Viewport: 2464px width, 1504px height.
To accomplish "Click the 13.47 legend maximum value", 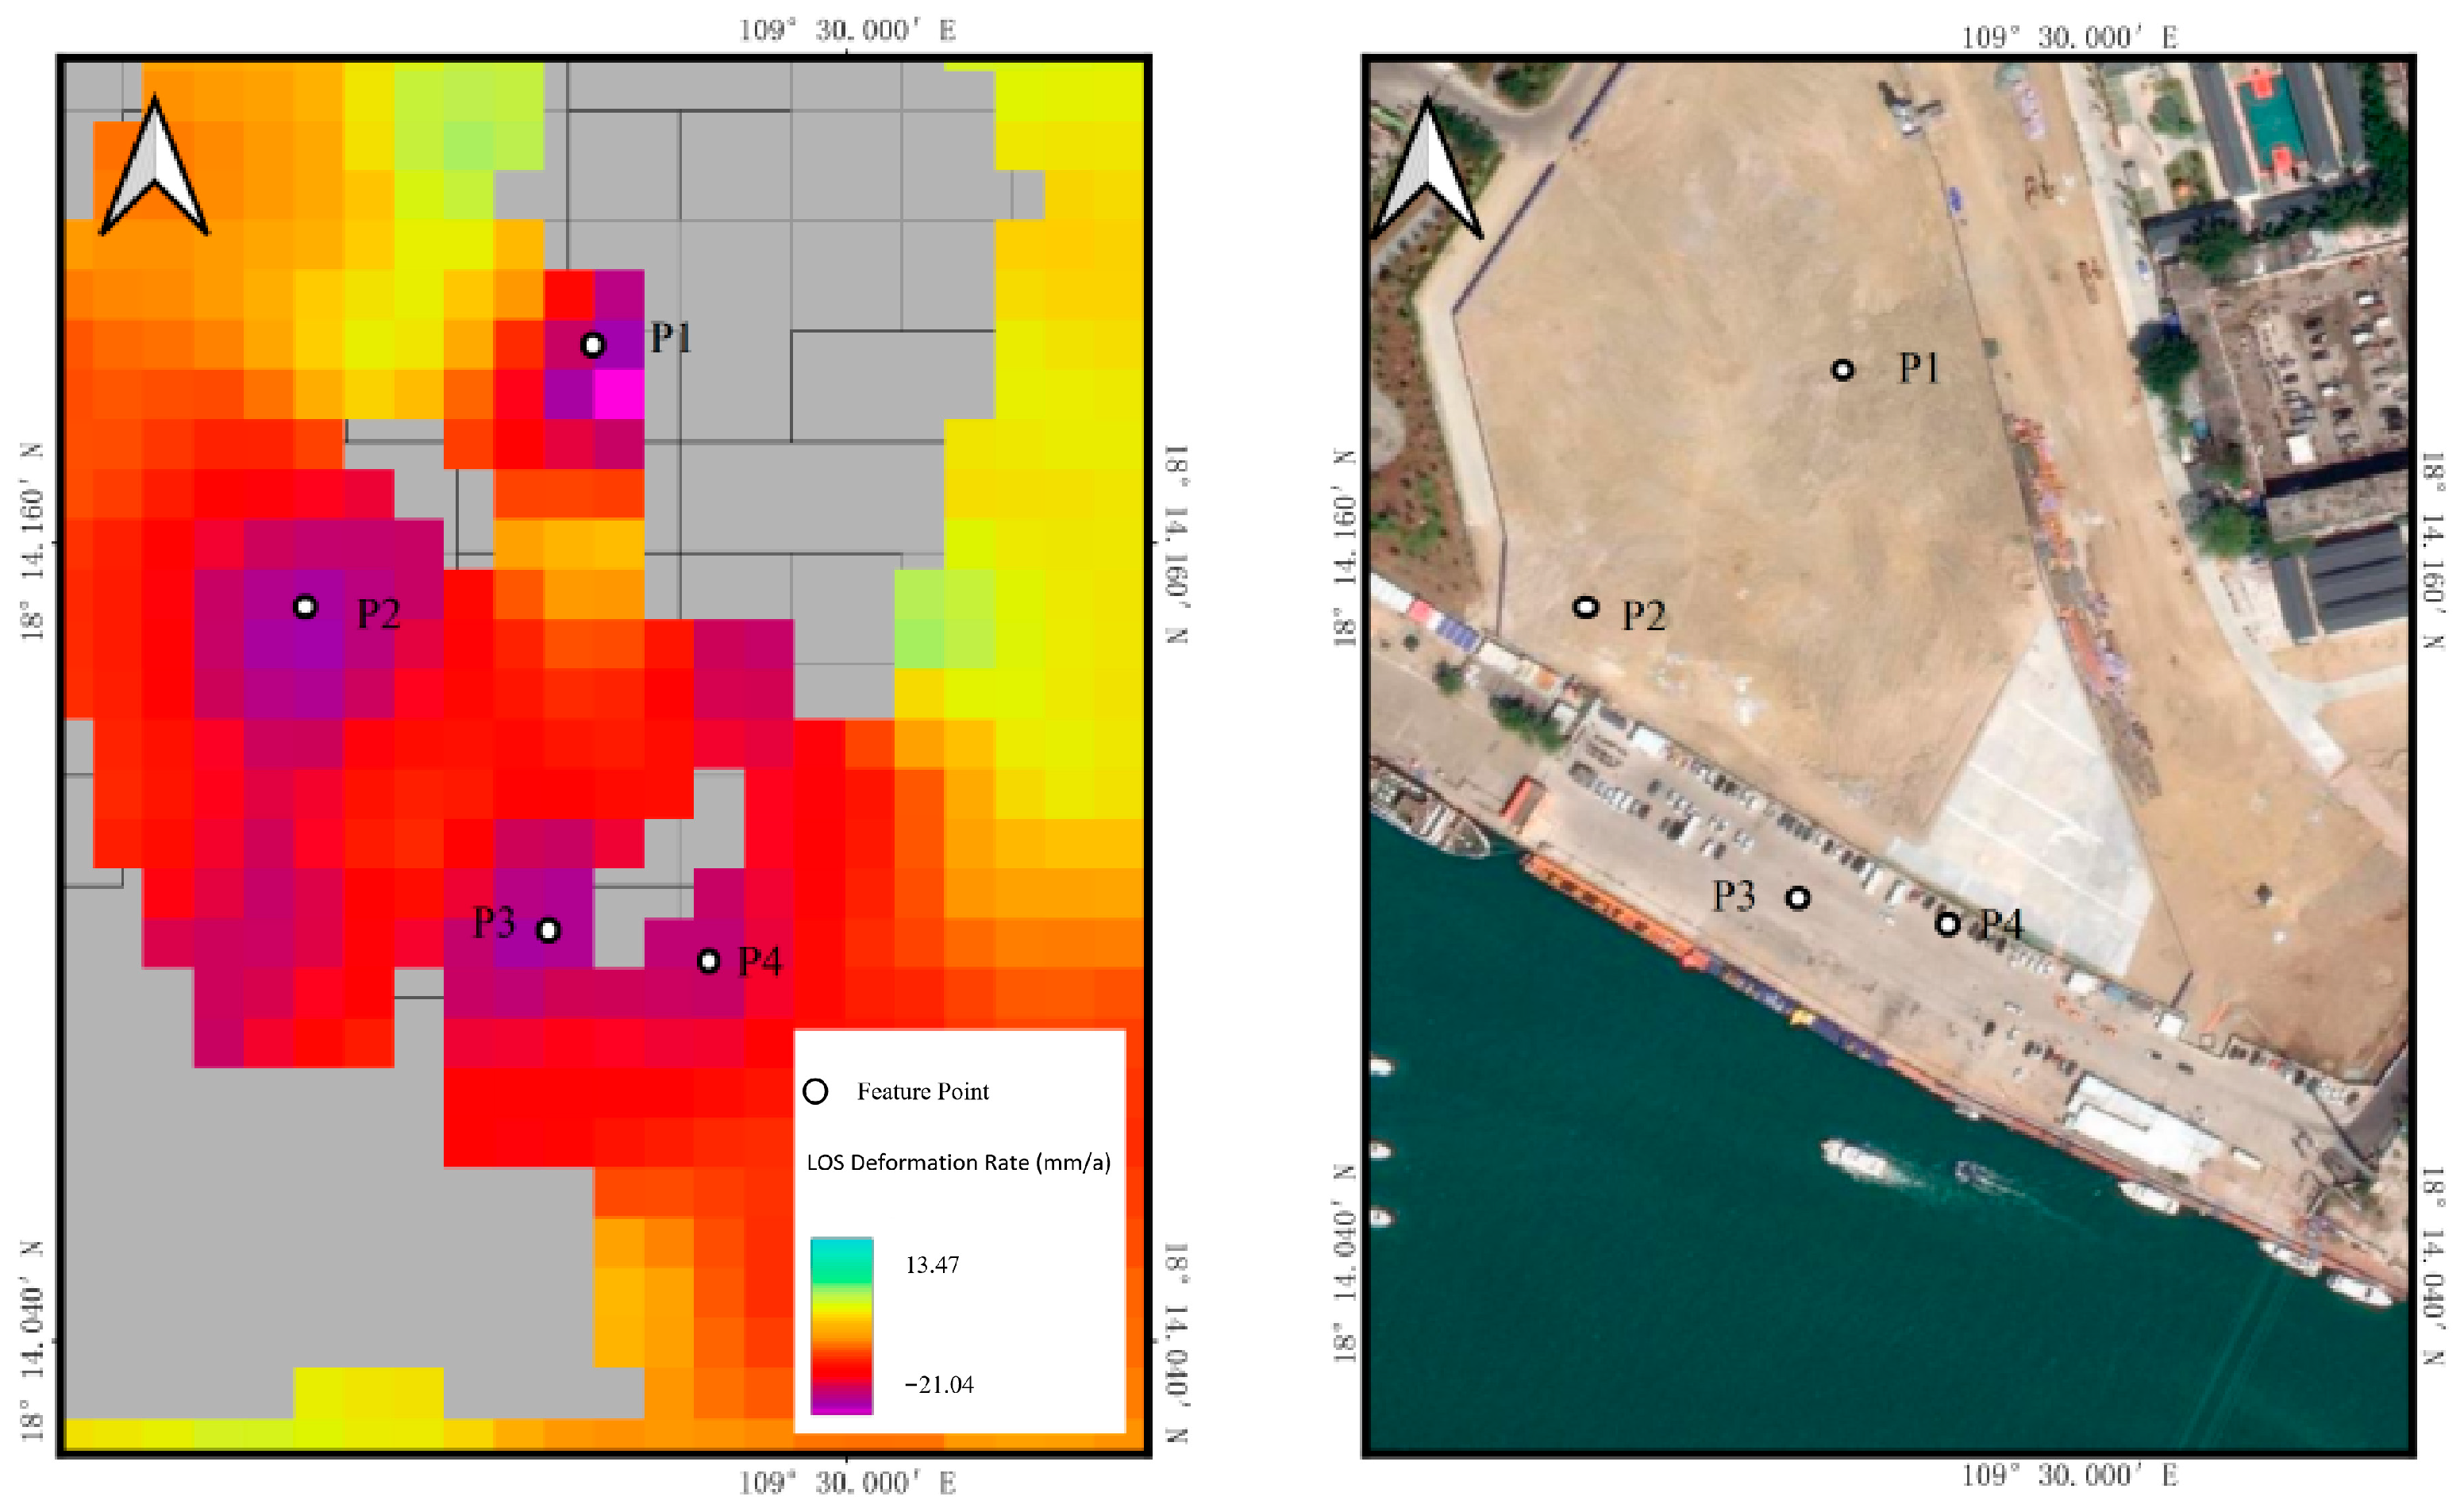I will [x=932, y=1265].
